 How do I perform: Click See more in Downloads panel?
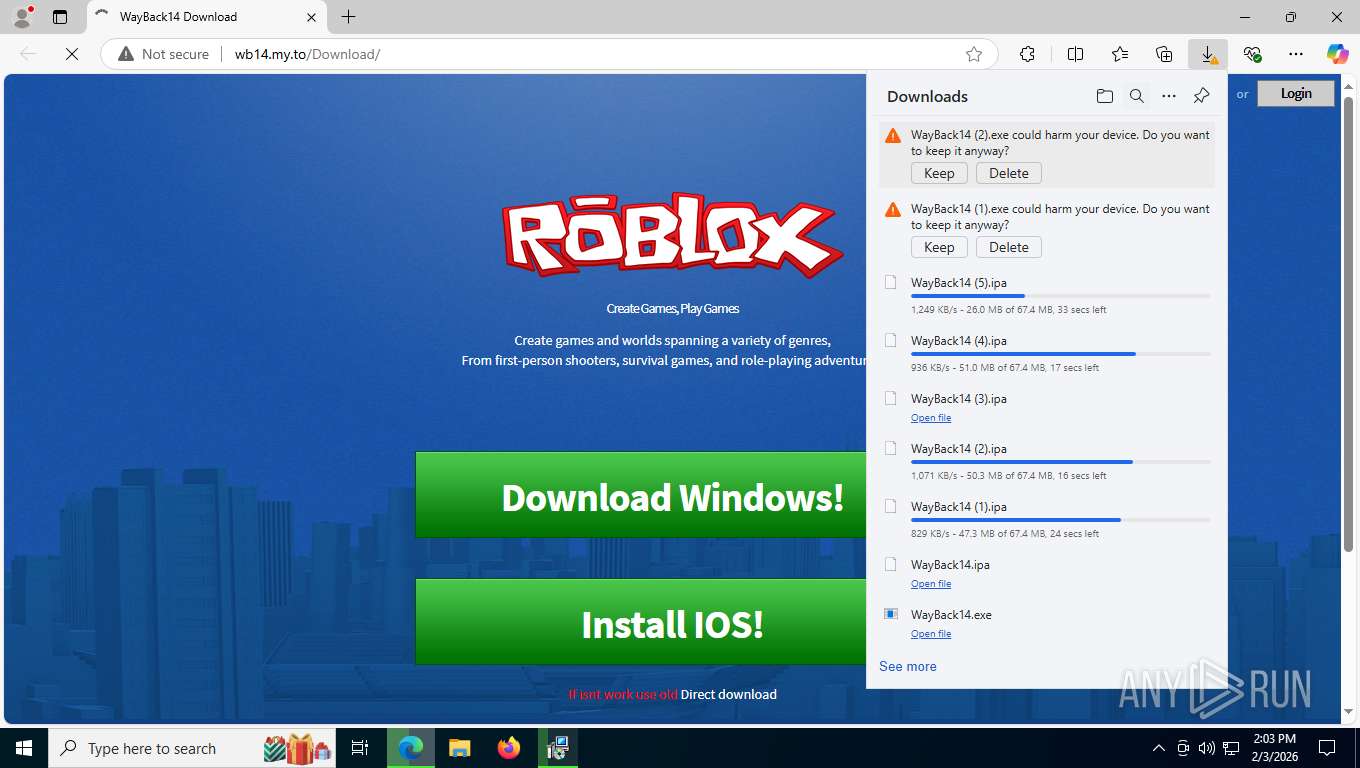[x=908, y=666]
